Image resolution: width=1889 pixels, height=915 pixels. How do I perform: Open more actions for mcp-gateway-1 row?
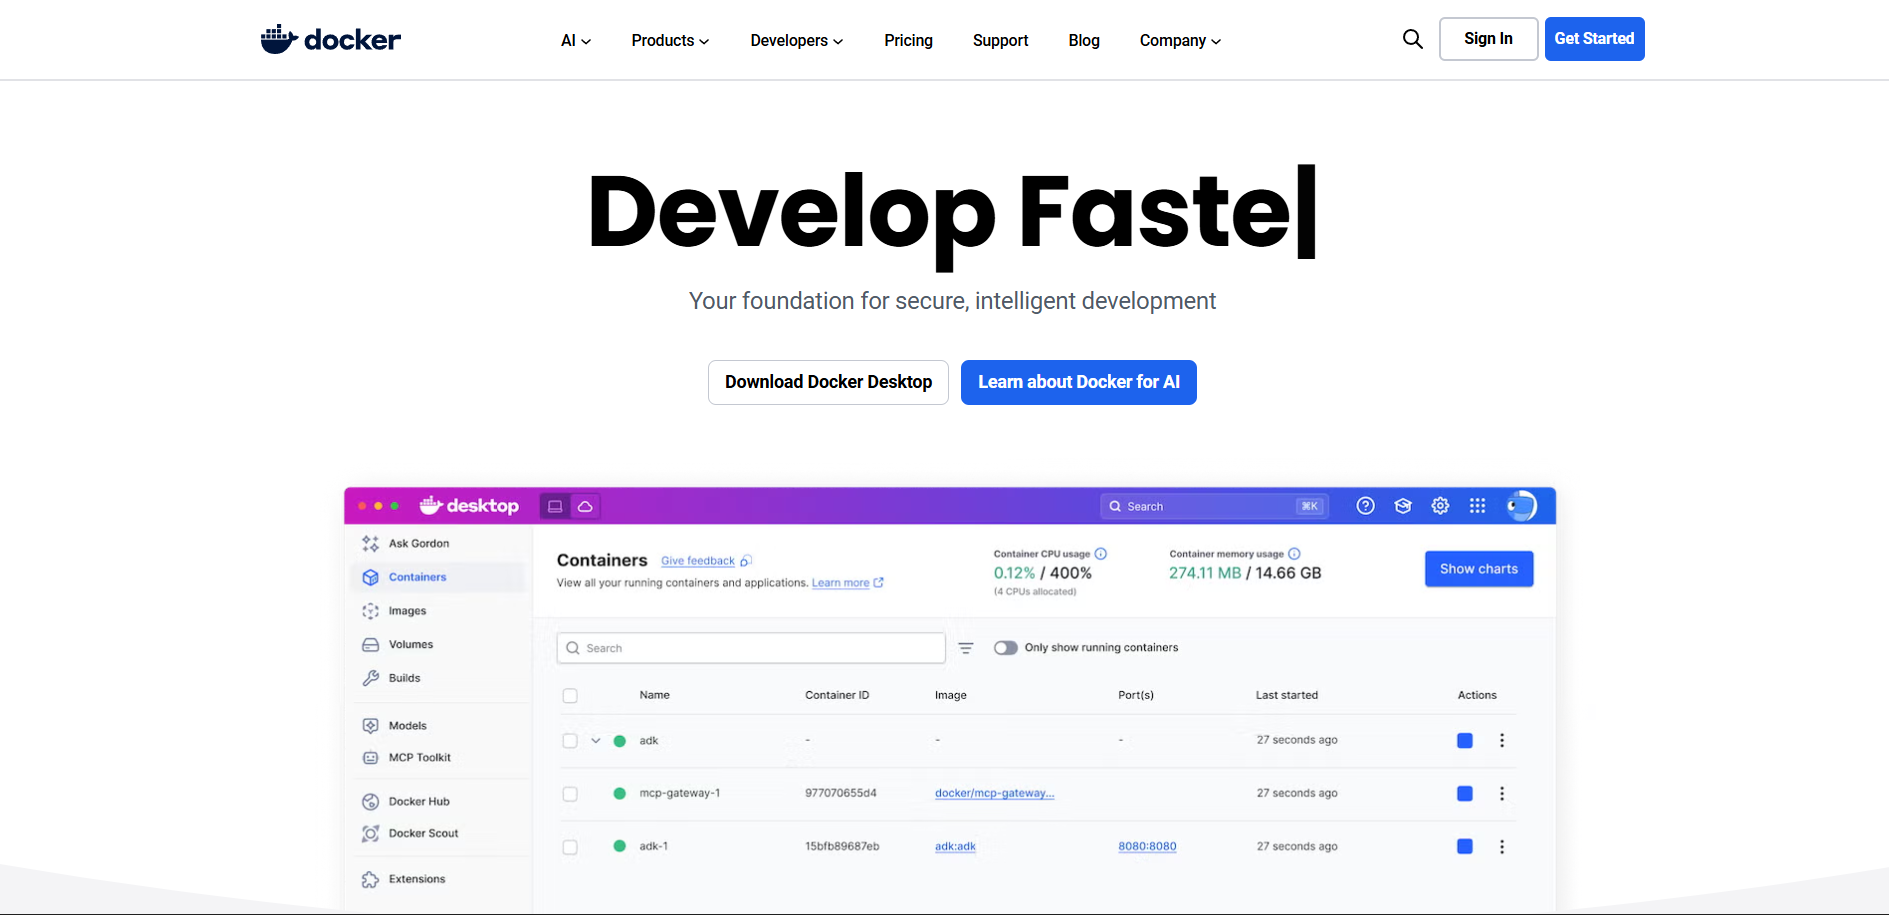tap(1502, 794)
